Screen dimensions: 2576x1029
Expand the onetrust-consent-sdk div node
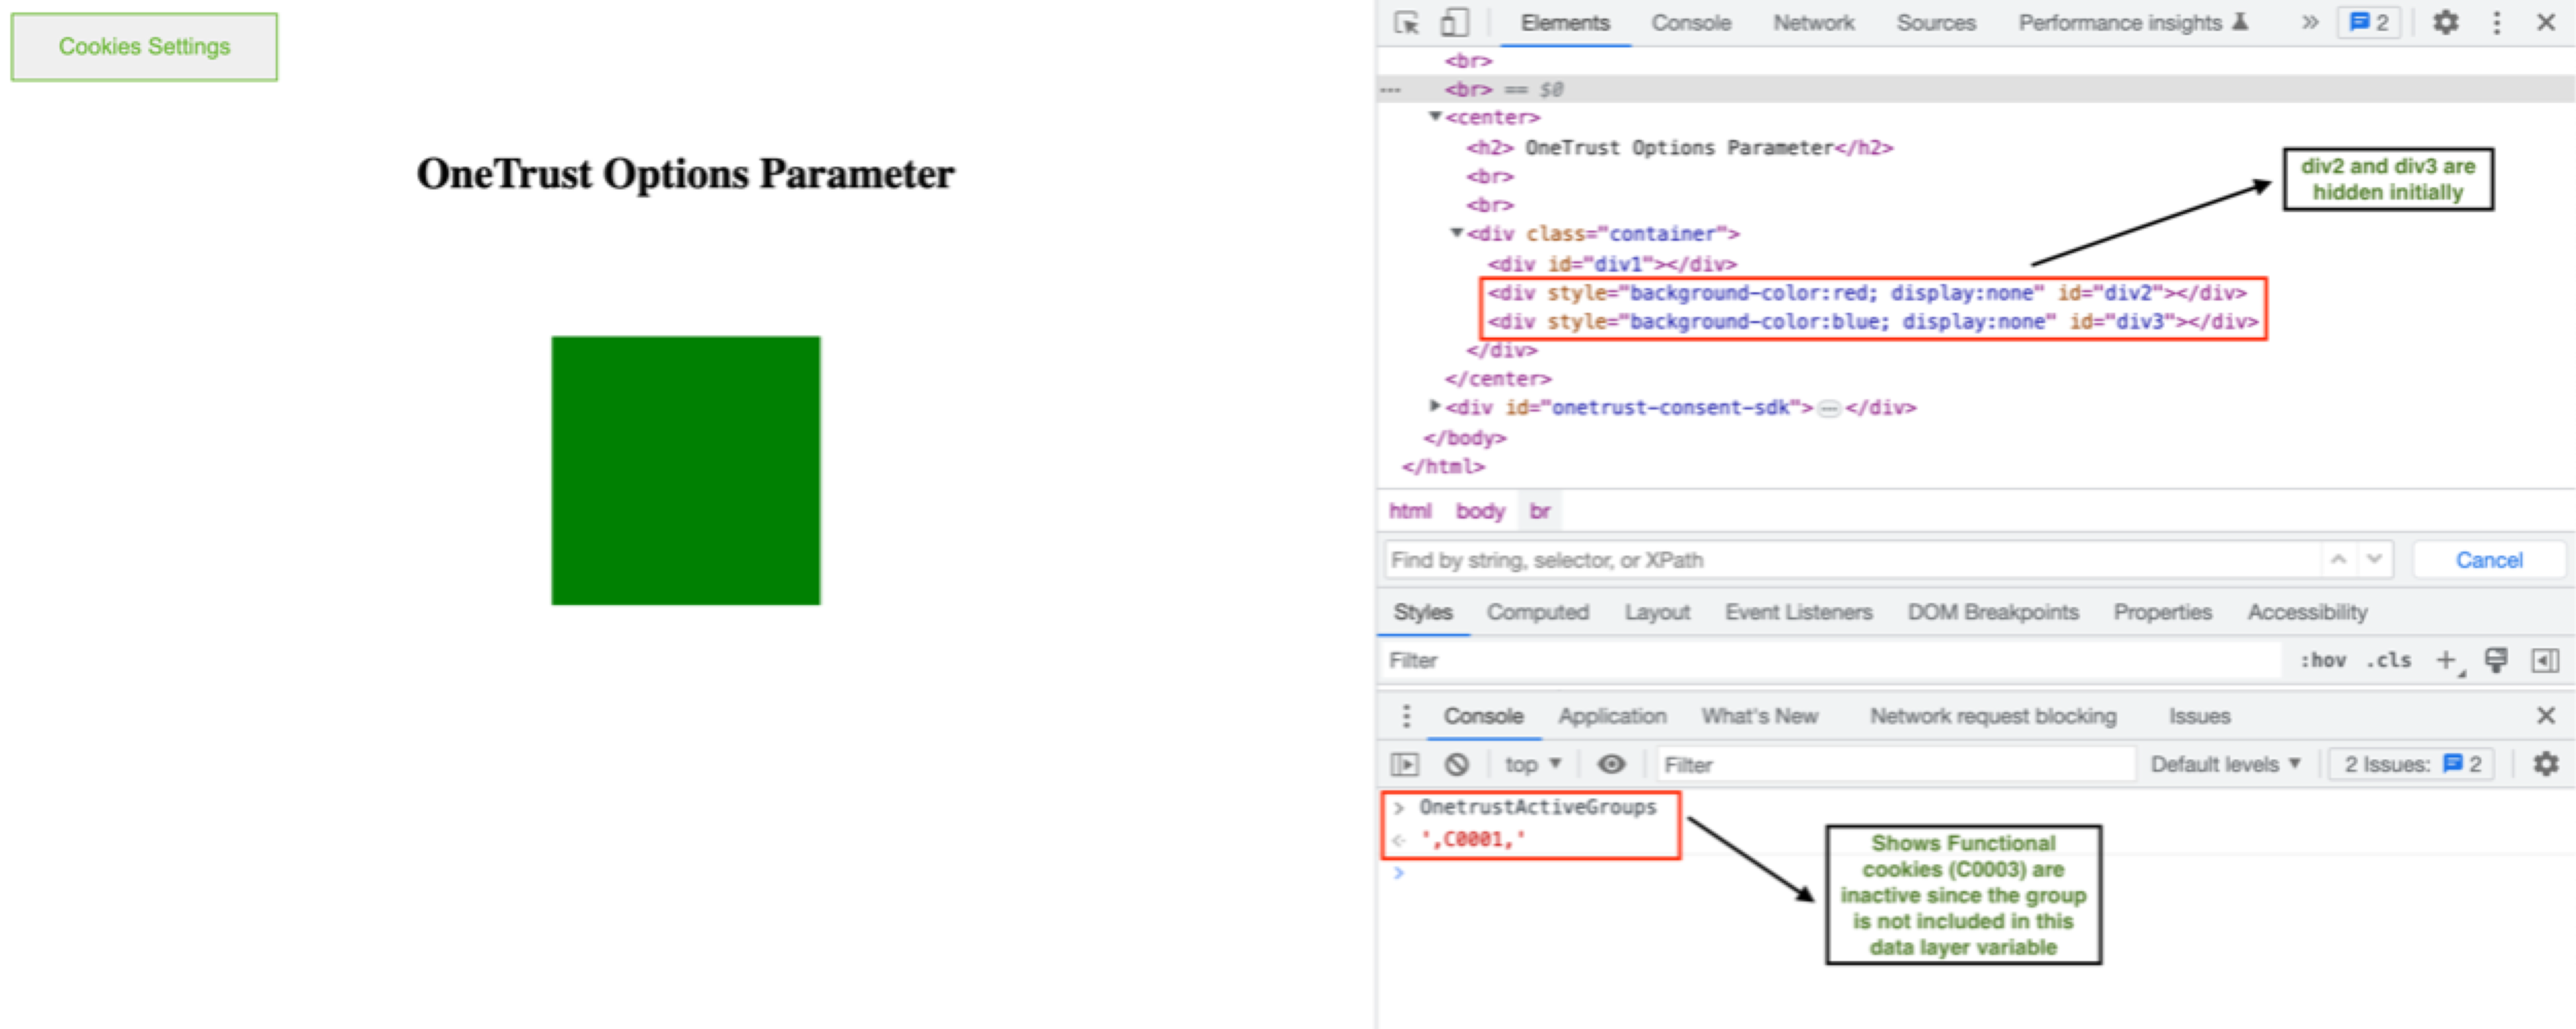tap(1435, 406)
